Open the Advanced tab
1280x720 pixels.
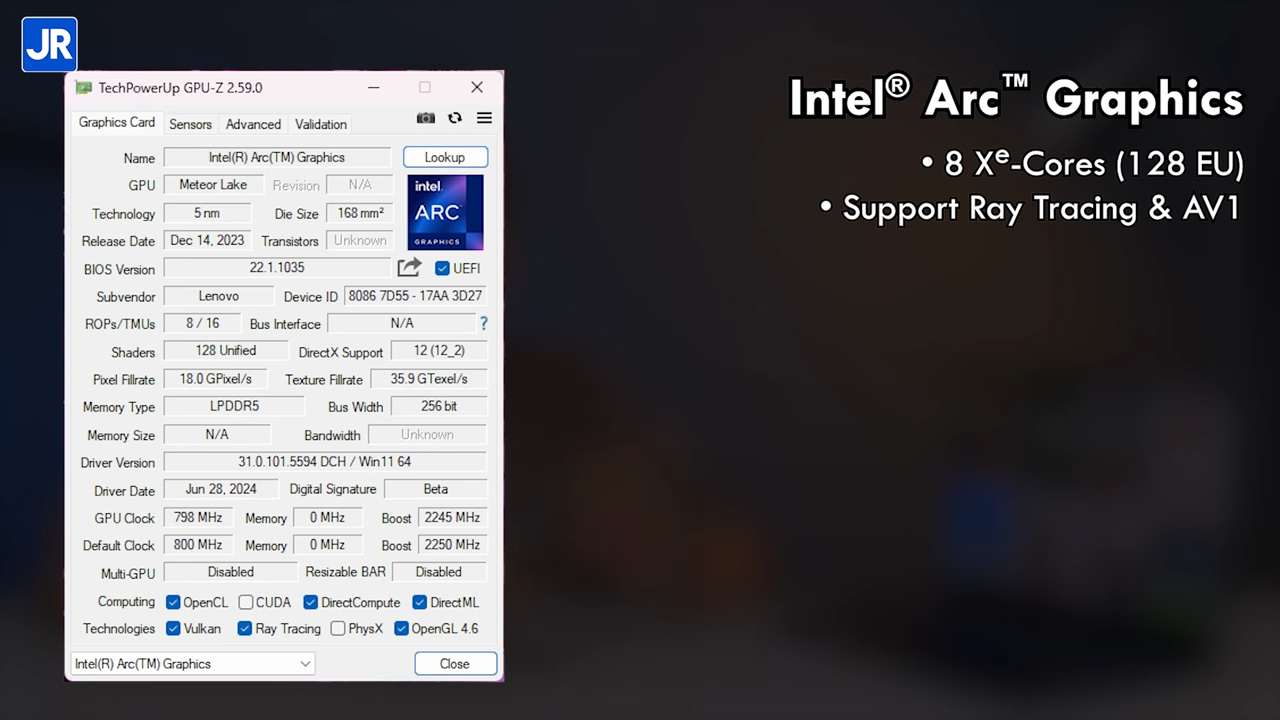point(253,124)
